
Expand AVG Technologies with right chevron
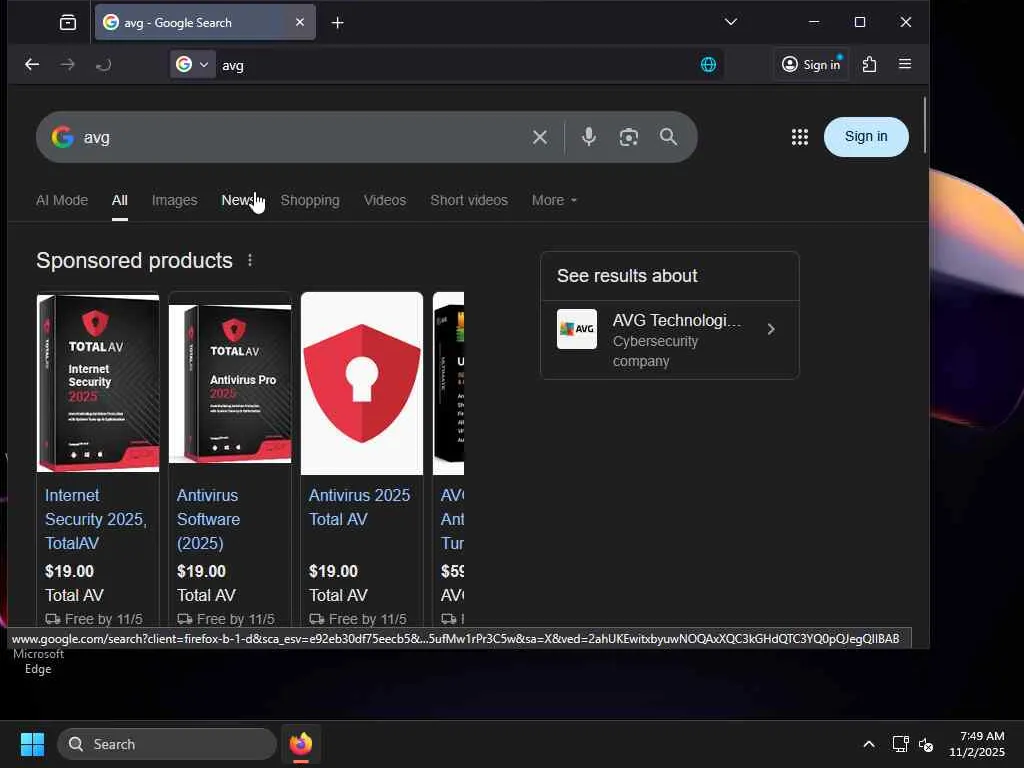(771, 329)
